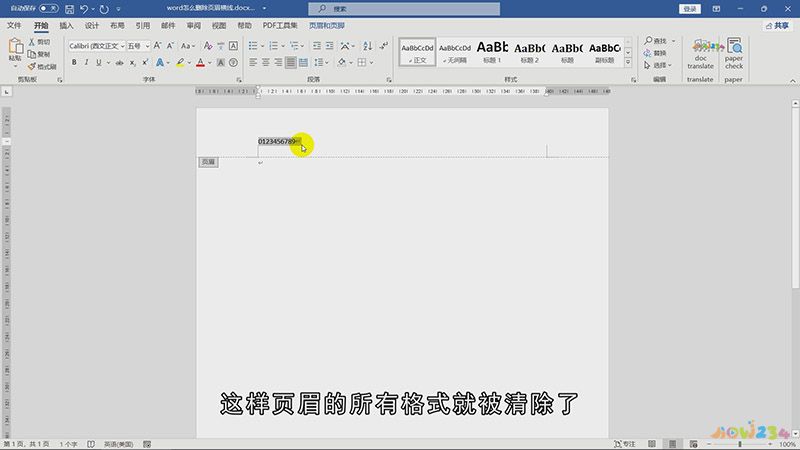This screenshot has height=450, width=800.
Task: Toggle Italic formatting
Action: coord(86,62)
